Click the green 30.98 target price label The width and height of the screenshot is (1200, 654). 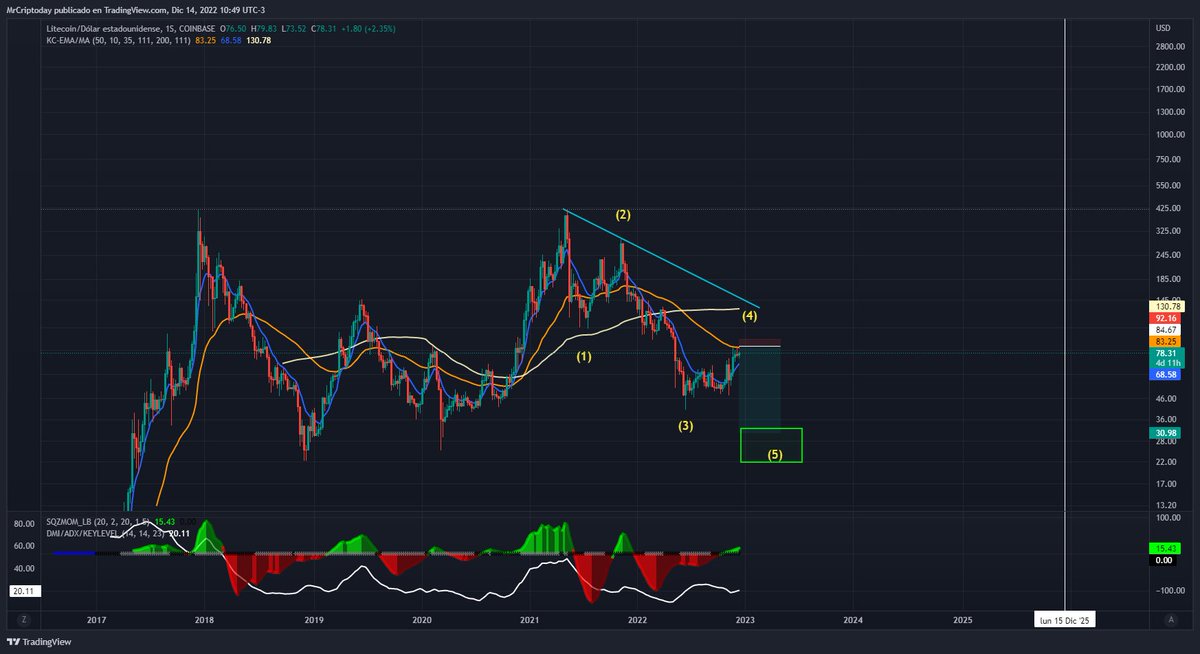pos(1168,432)
